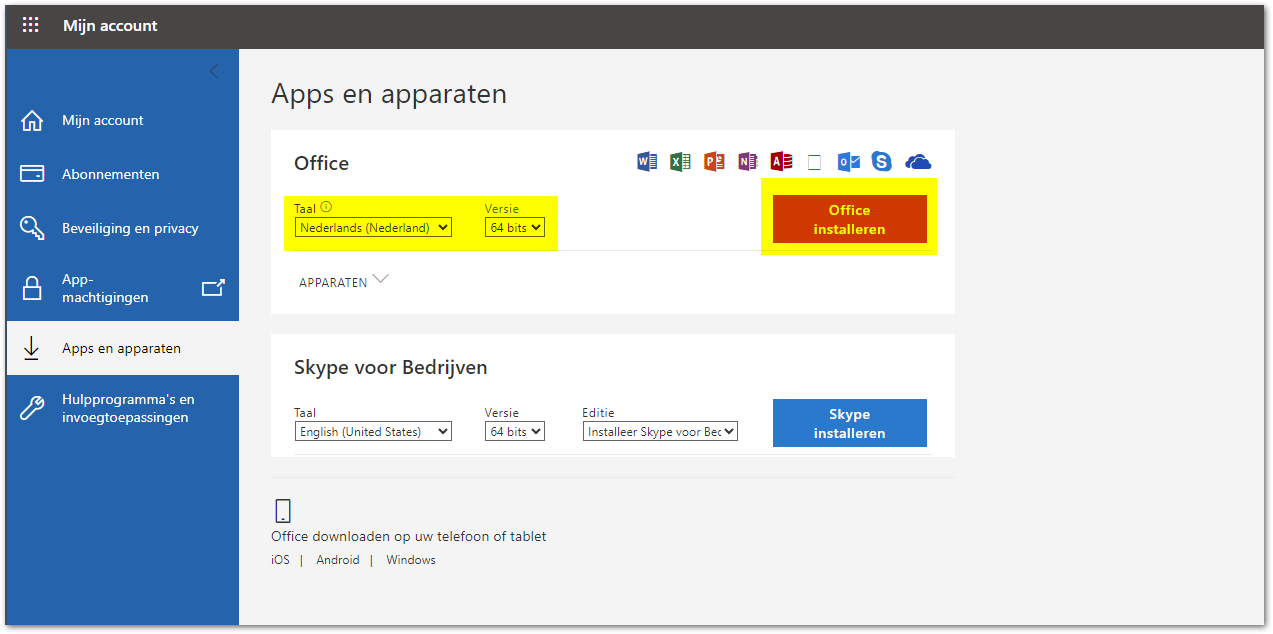Follow the iOS download link

click(x=280, y=560)
